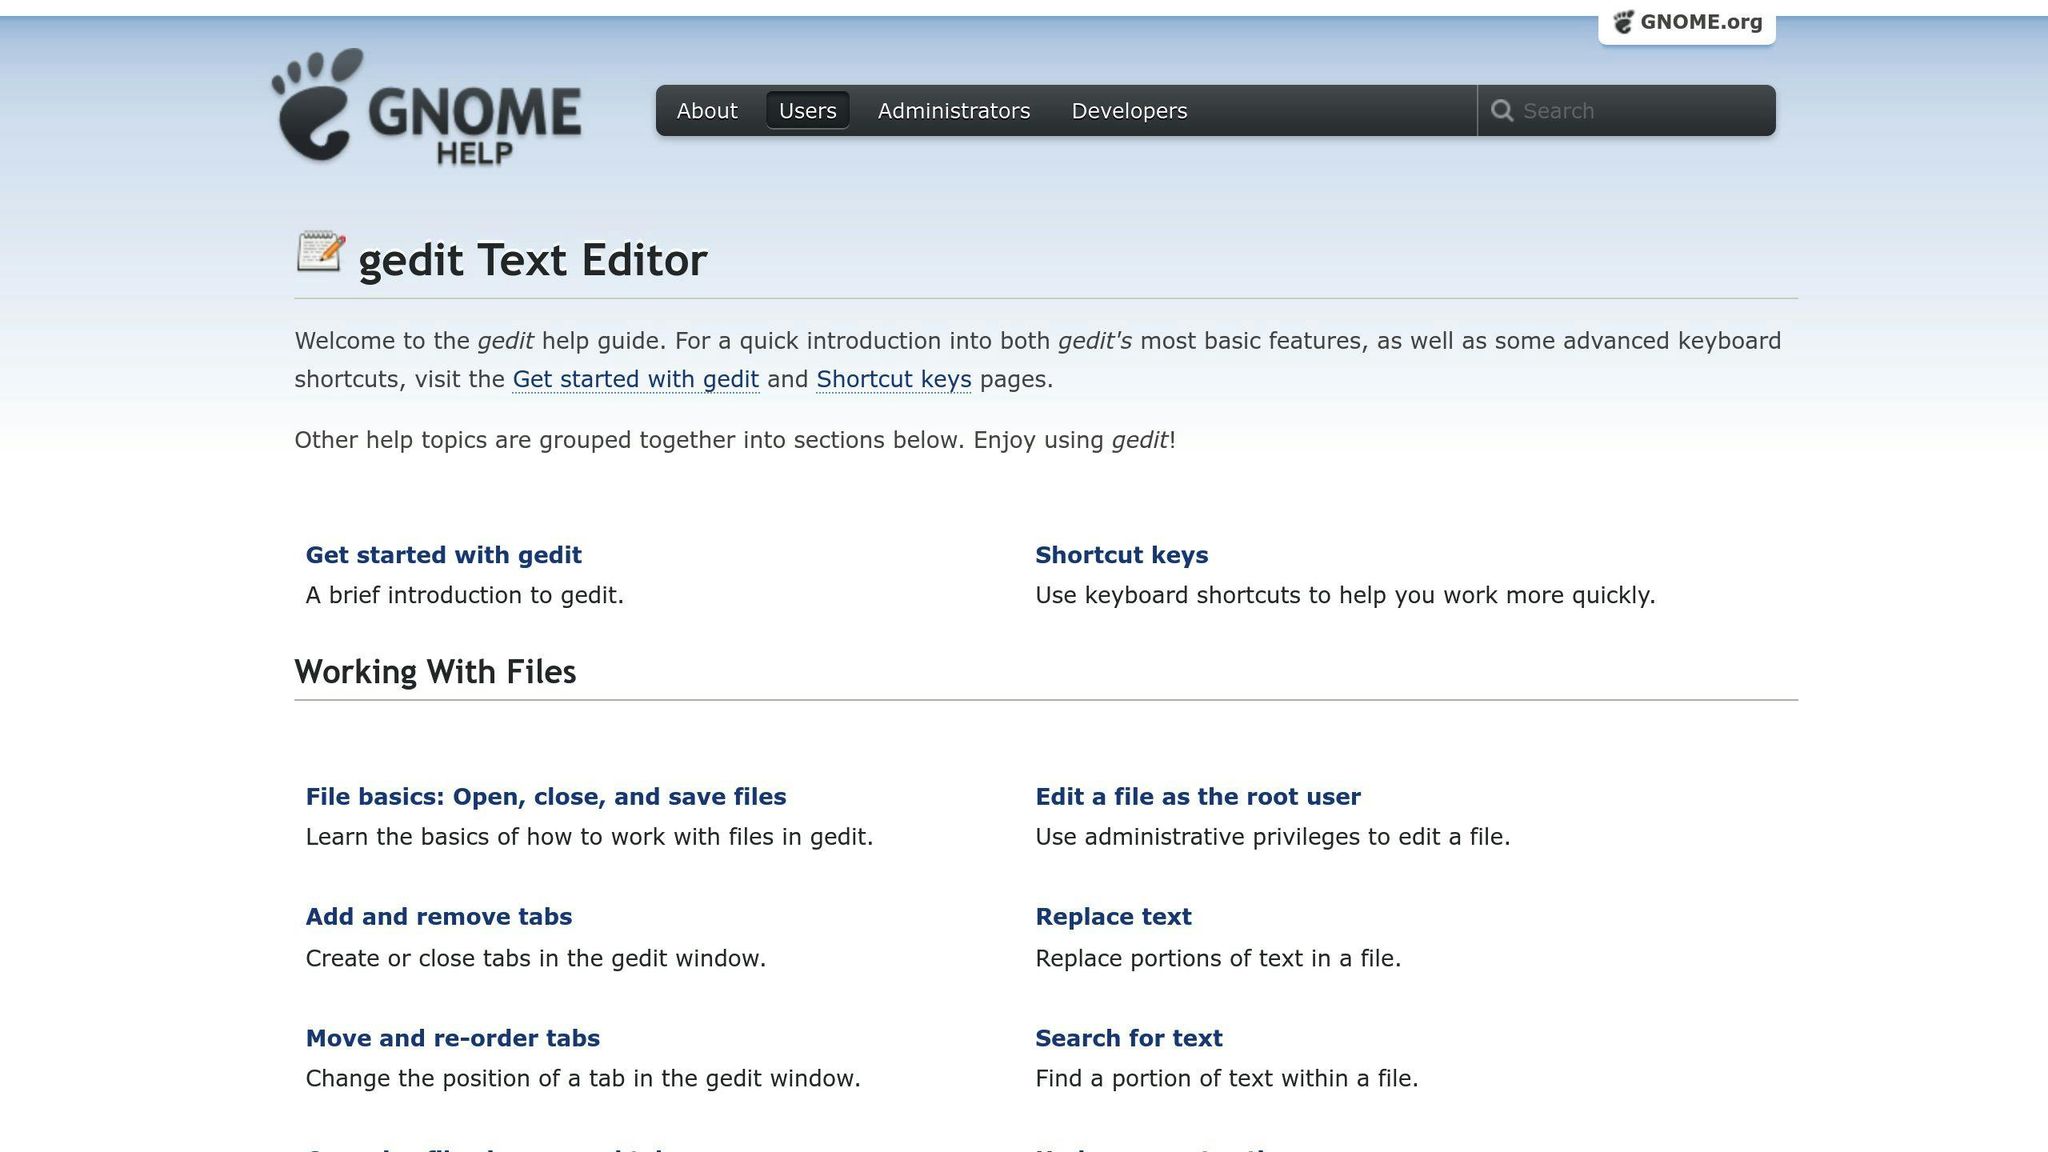This screenshot has height=1152, width=2048.
Task: Click the 'Working With Files' section heading
Action: pyautogui.click(x=435, y=672)
